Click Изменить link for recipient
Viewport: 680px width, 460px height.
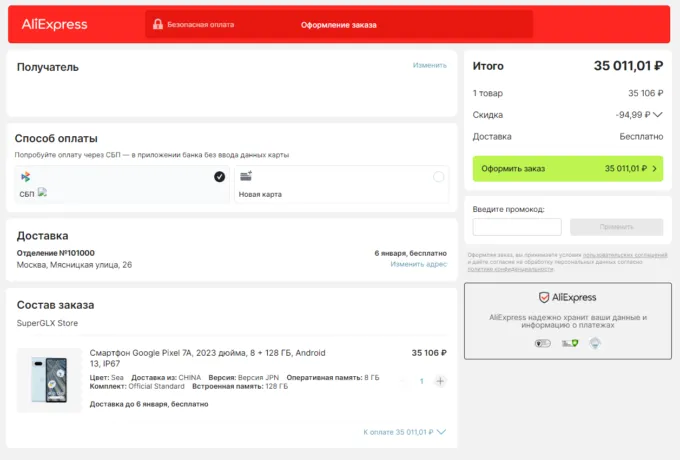point(429,65)
